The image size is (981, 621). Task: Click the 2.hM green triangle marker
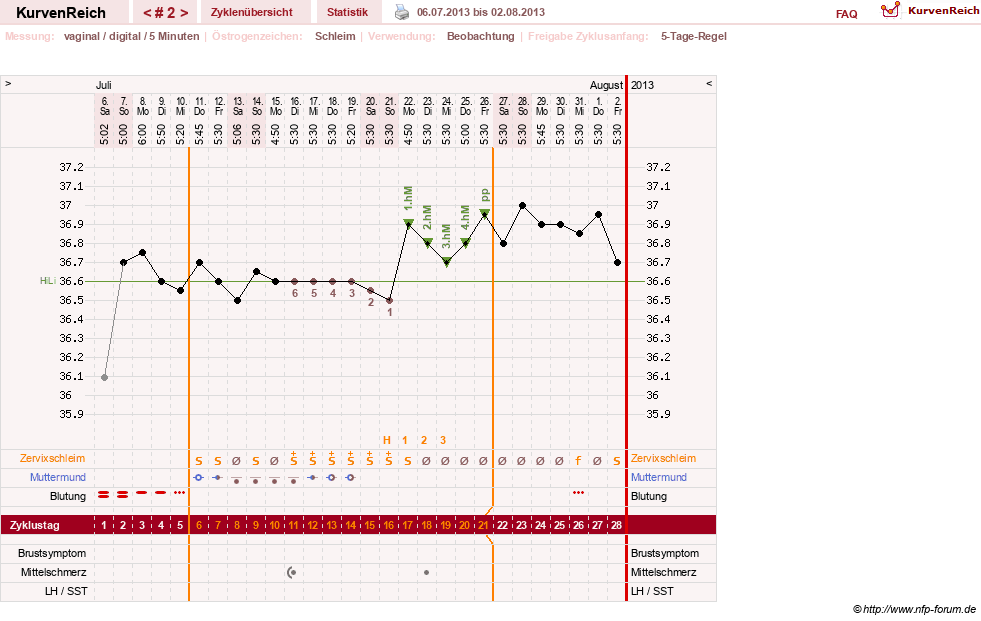point(428,243)
